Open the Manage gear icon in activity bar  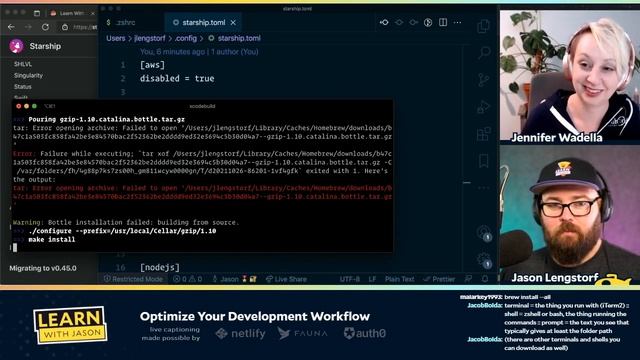(484, 260)
